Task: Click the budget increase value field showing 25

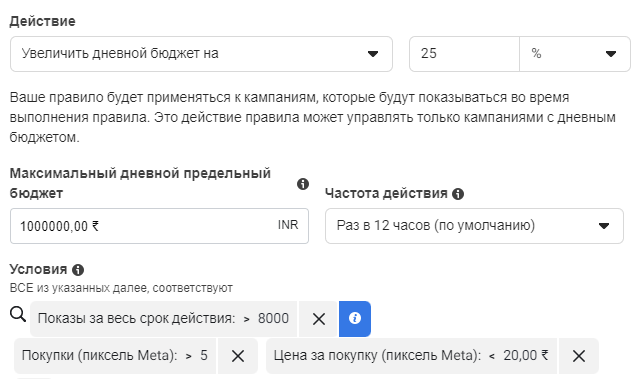Action: point(464,54)
